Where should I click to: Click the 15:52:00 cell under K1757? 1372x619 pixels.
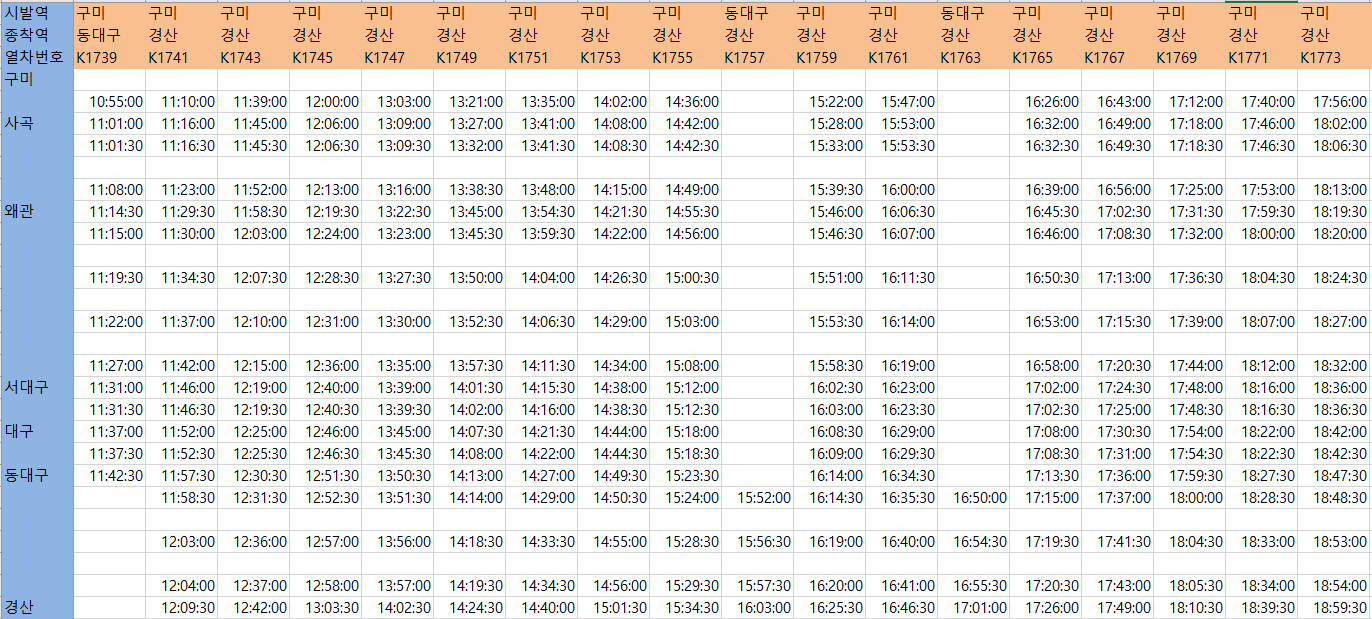758,497
